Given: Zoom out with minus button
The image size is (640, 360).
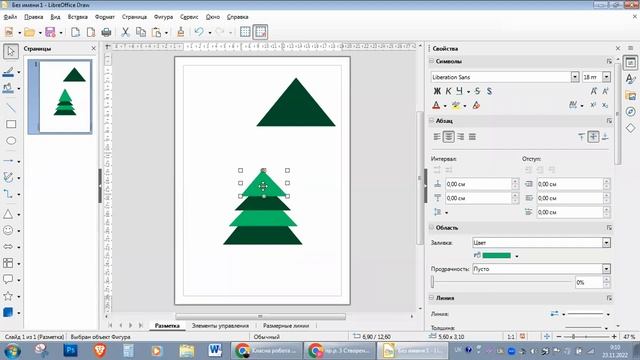Looking at the screenshot, I should click(559, 337).
